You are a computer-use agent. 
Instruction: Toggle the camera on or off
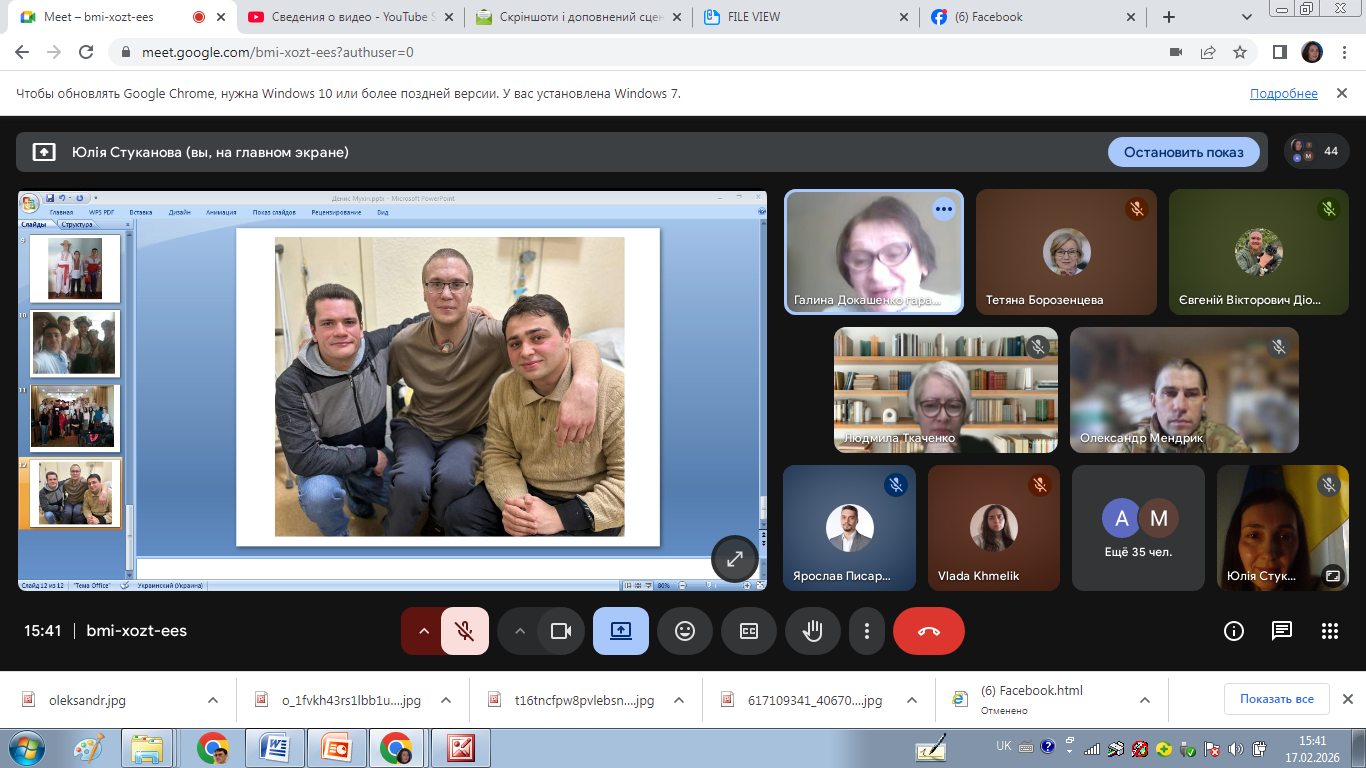point(560,631)
